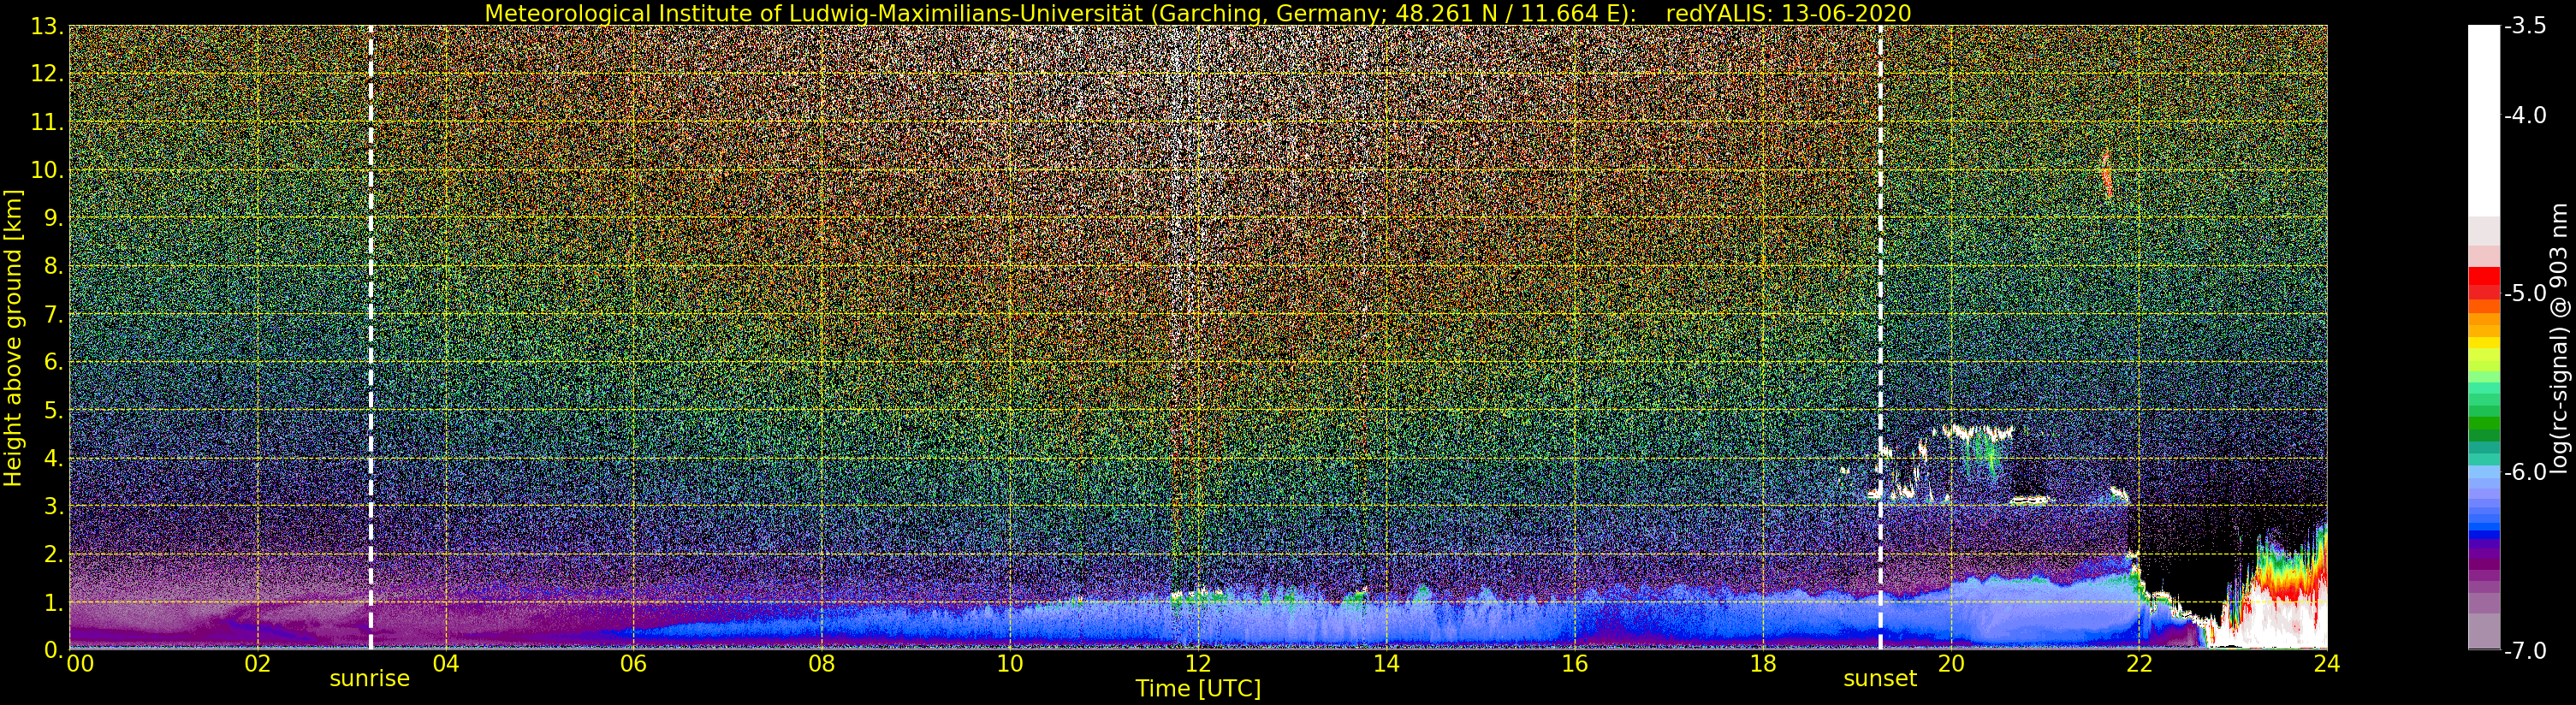The width and height of the screenshot is (2576, 705).
Task: Click colorbar tick label '-5.0'
Action: coord(2525,294)
